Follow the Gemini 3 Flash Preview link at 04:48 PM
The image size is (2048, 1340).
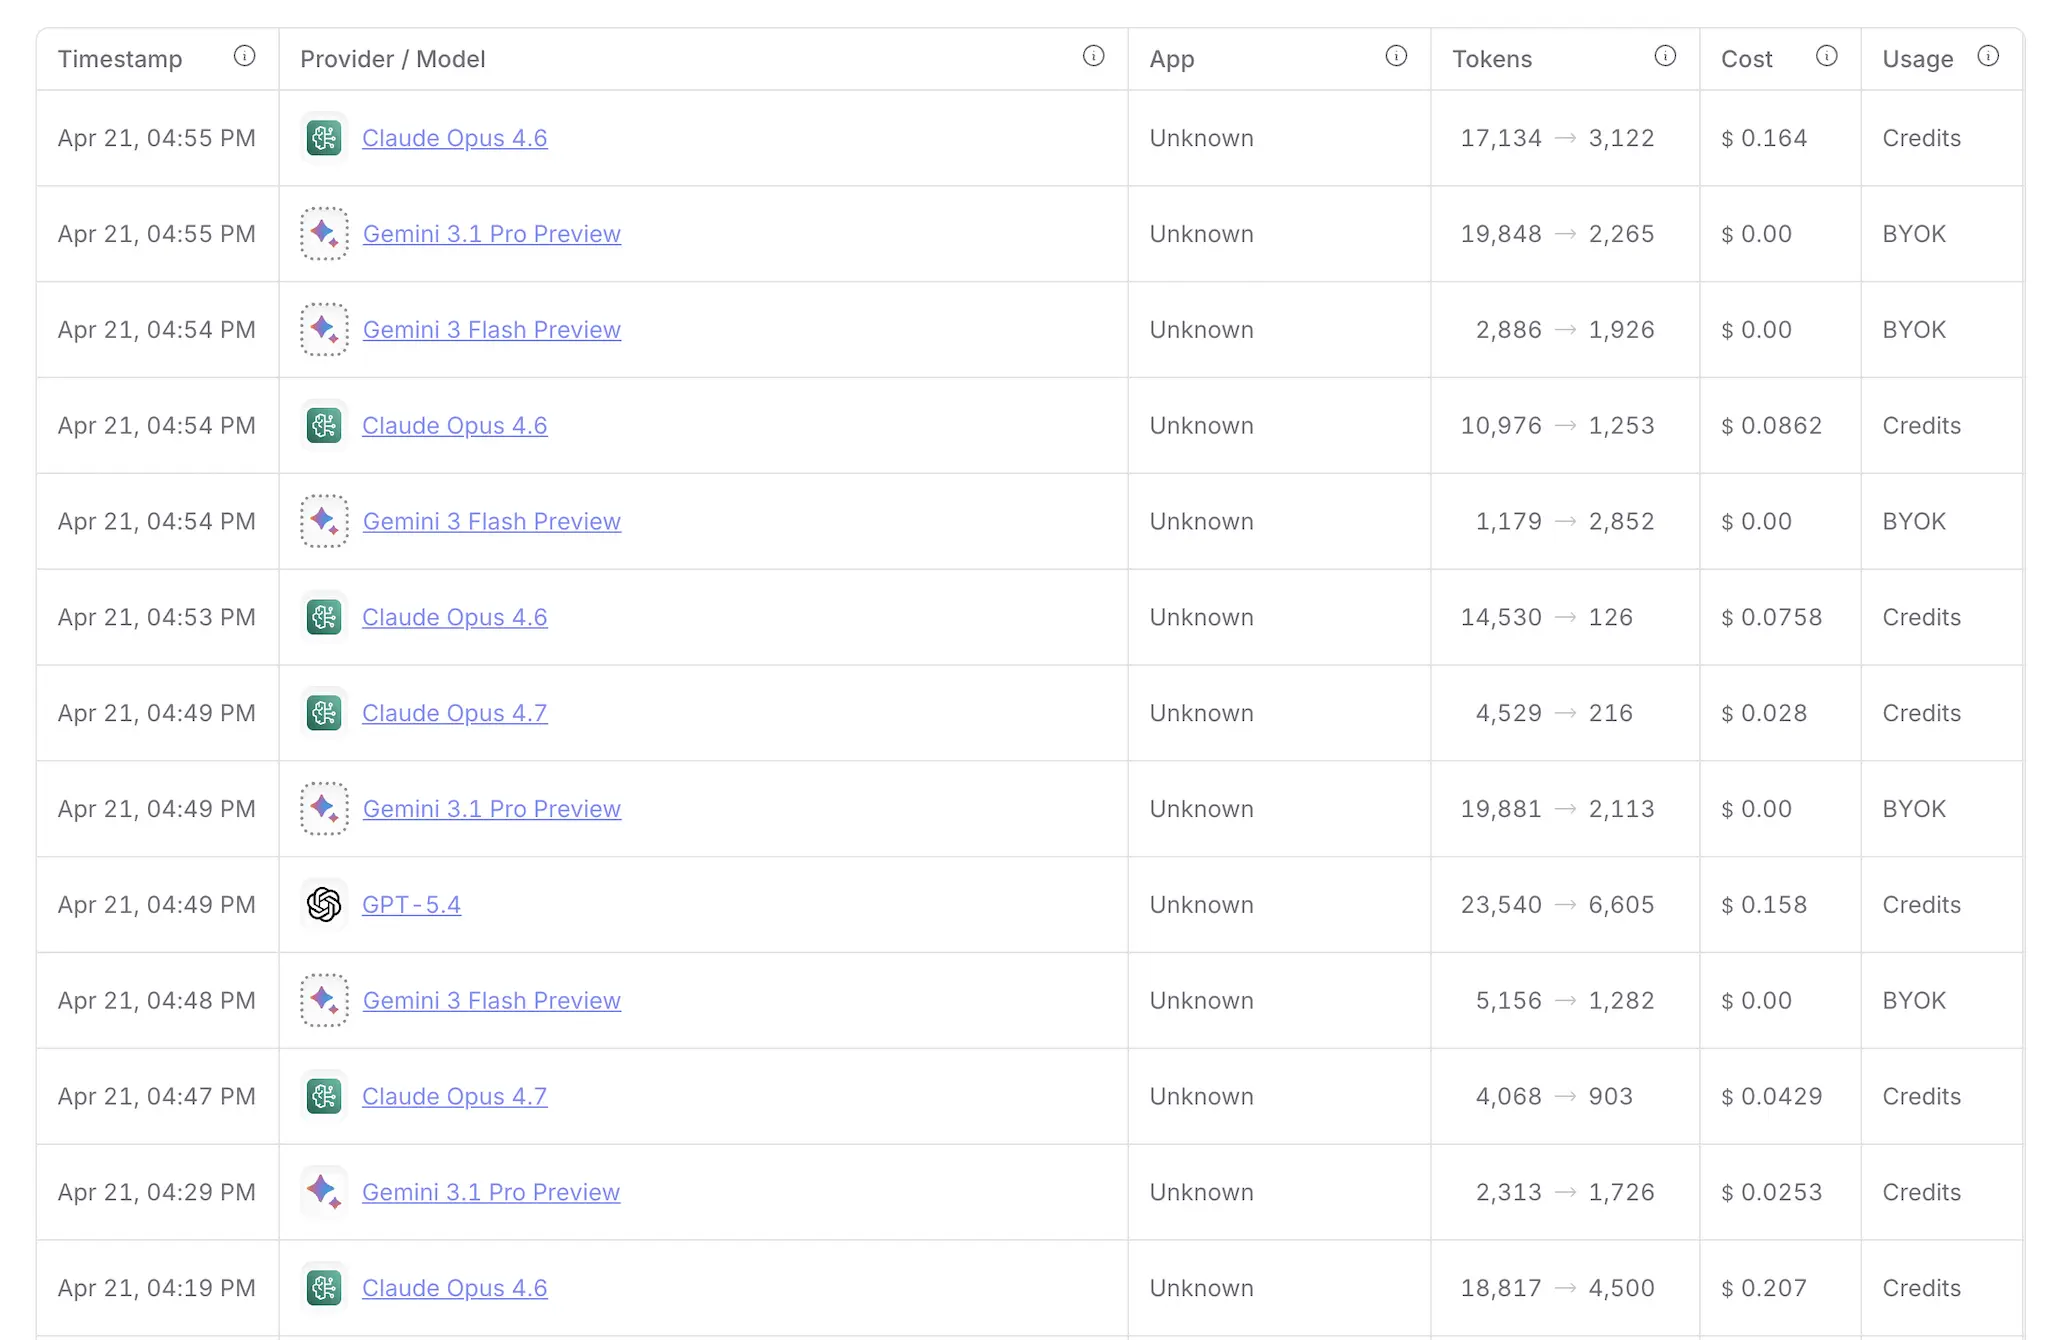coord(491,1001)
